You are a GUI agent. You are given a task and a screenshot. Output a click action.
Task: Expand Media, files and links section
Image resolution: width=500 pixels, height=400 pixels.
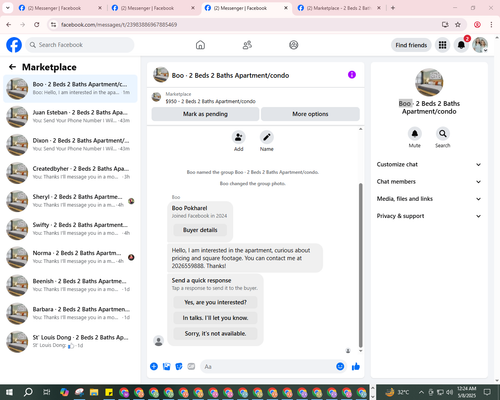tap(429, 199)
